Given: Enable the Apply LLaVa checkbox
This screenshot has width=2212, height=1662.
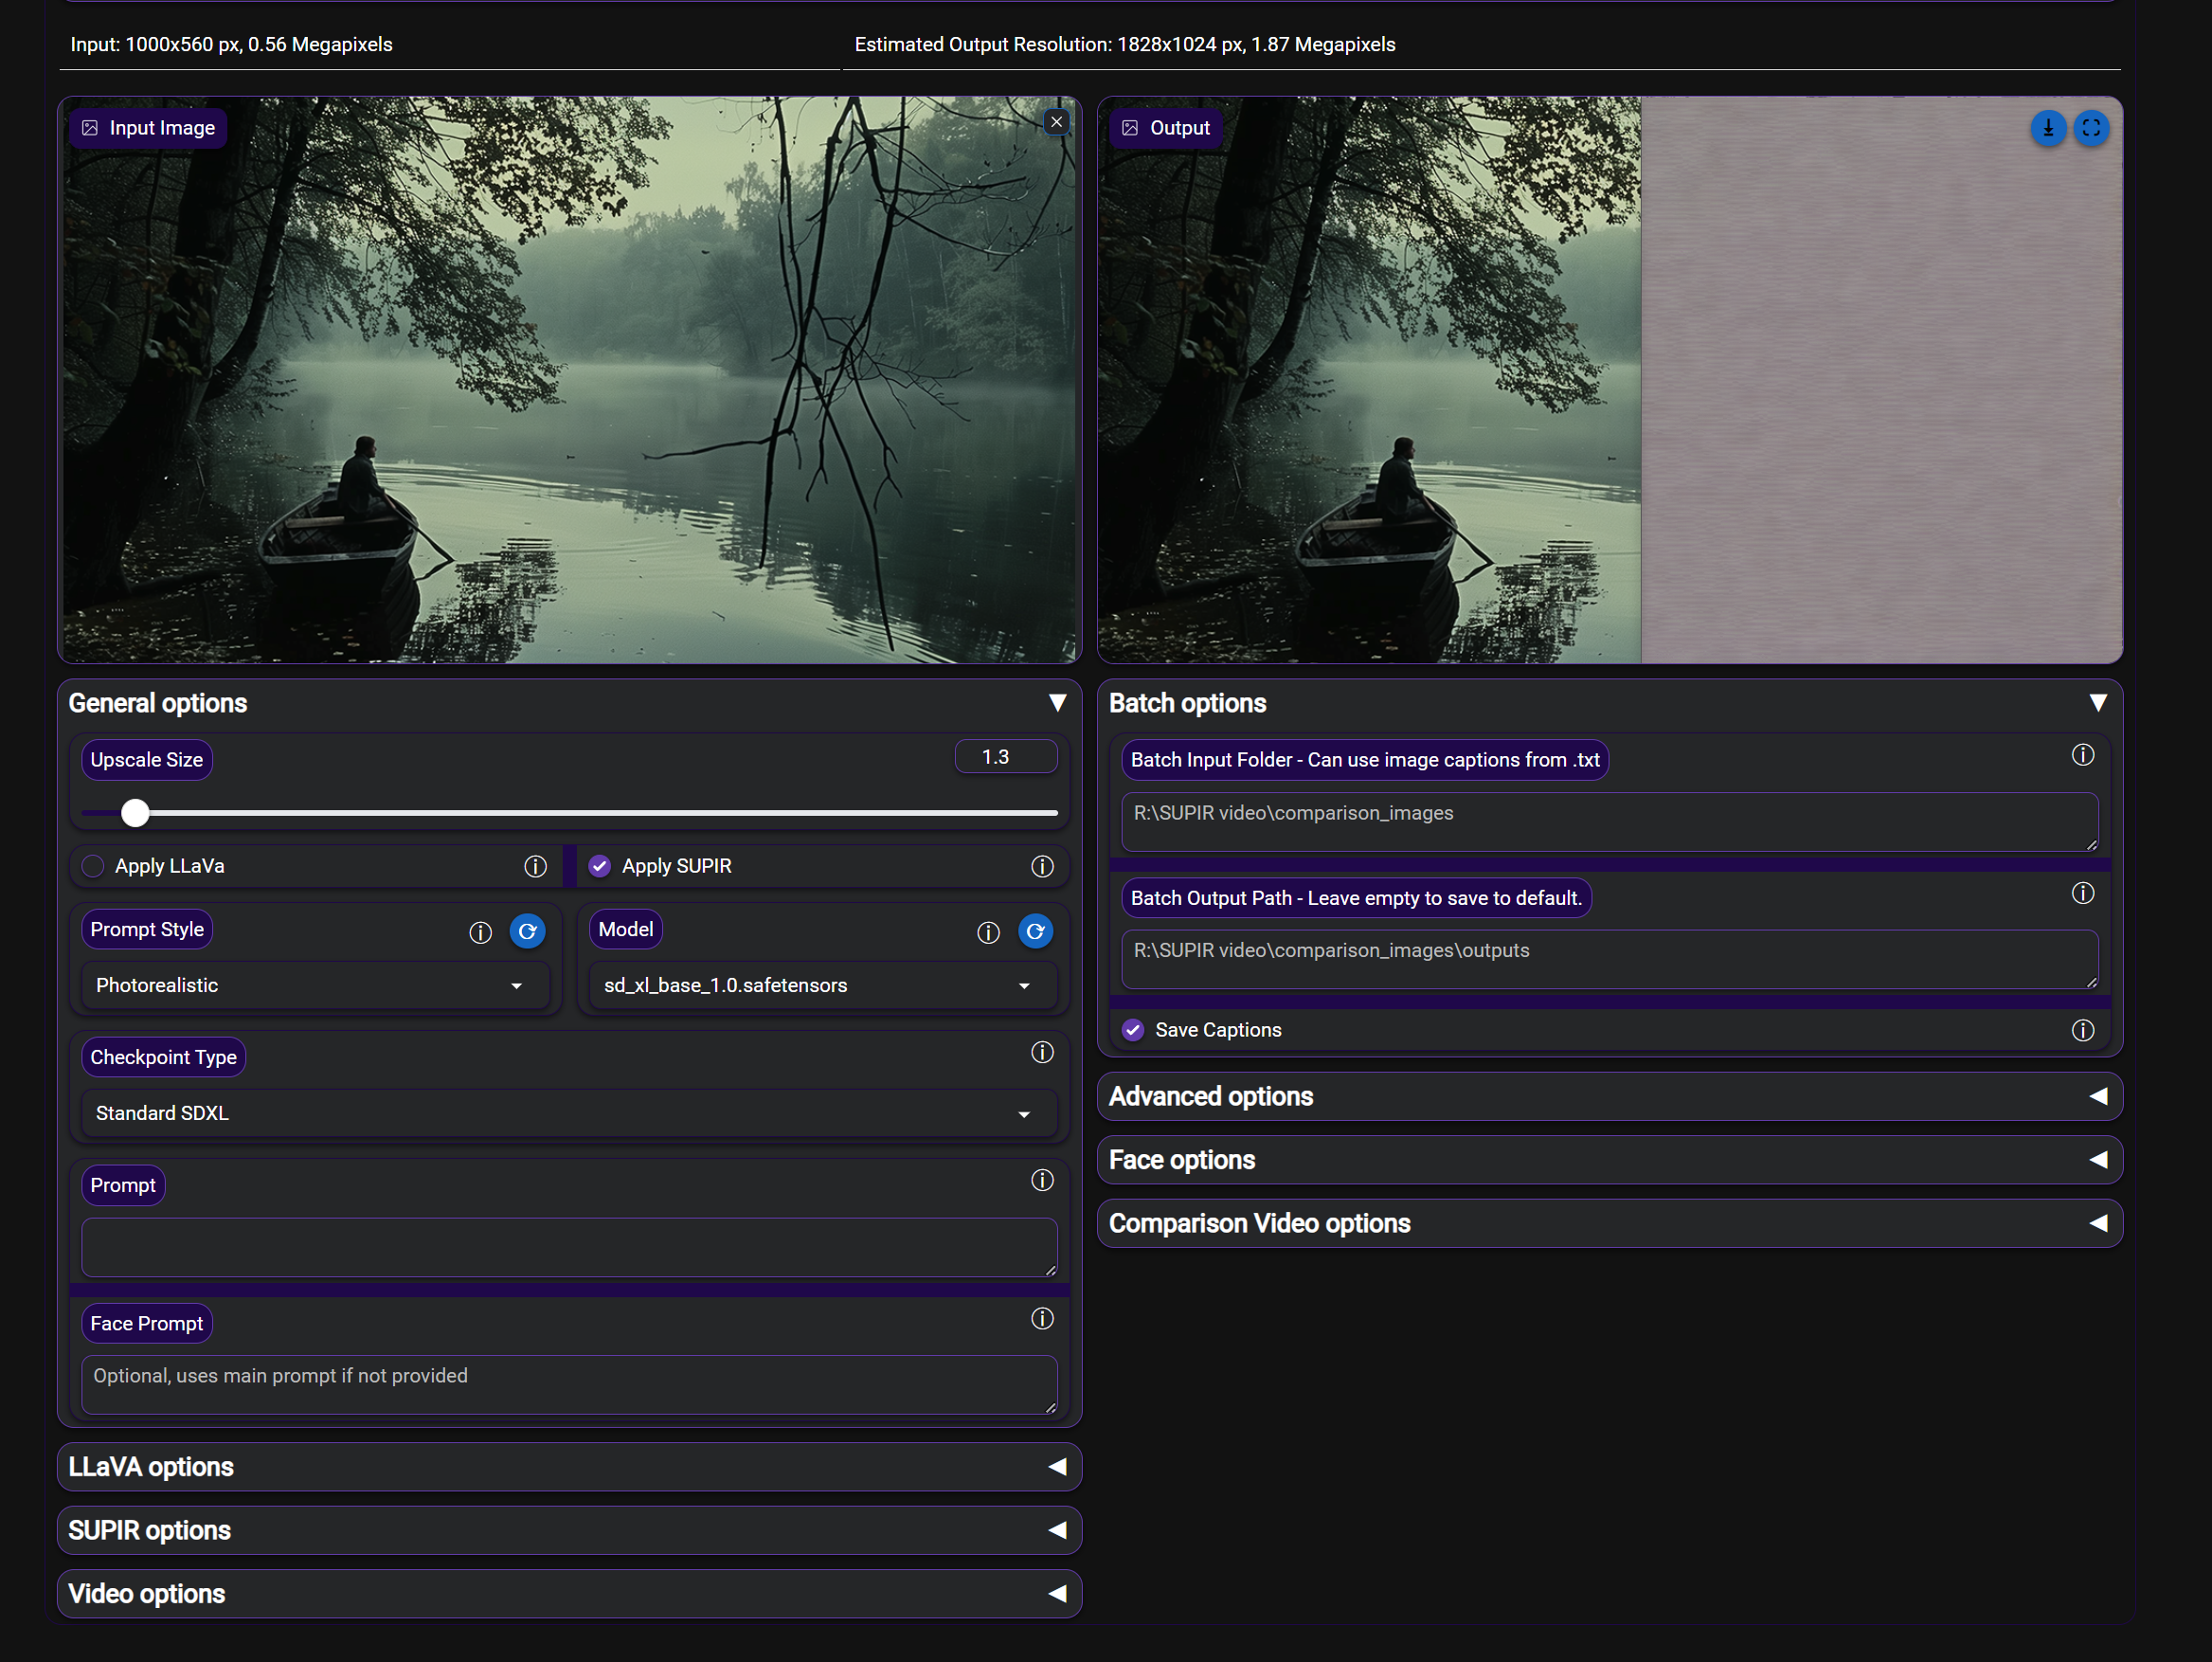Looking at the screenshot, I should pos(93,866).
